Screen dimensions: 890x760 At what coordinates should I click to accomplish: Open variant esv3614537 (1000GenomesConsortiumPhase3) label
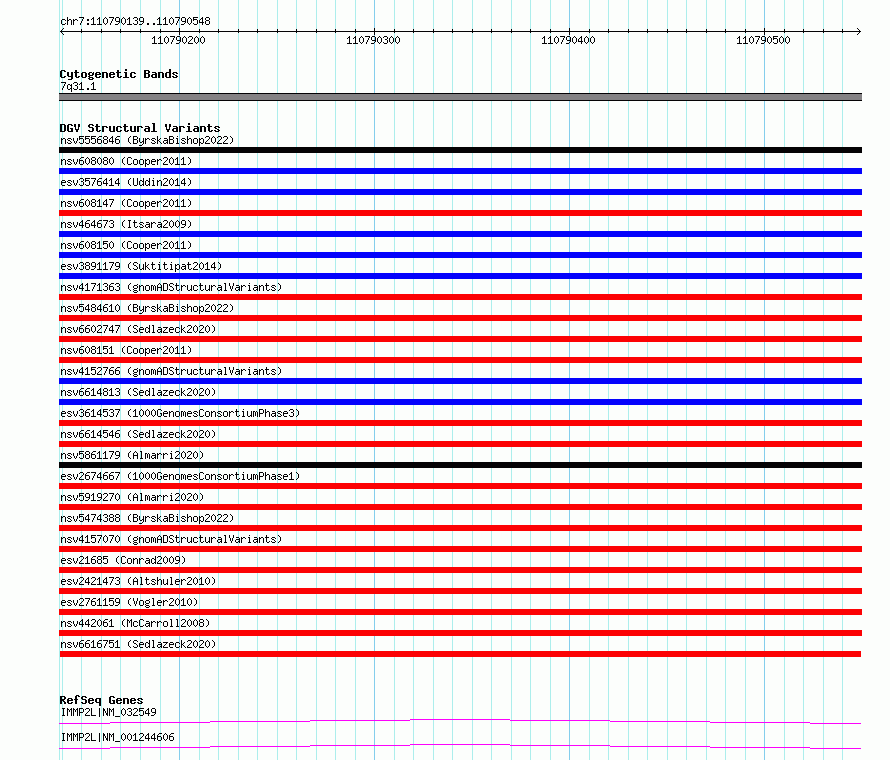(x=180, y=413)
